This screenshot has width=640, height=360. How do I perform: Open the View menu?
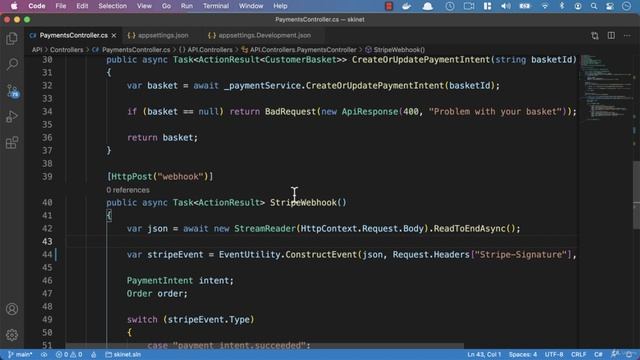(144, 6)
